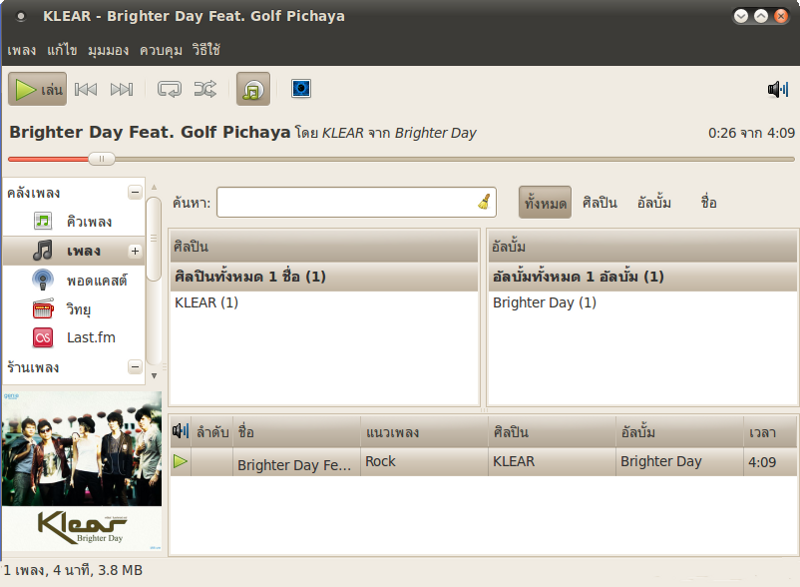Toggle repeat mode
The height and width of the screenshot is (587, 800).
click(x=169, y=89)
